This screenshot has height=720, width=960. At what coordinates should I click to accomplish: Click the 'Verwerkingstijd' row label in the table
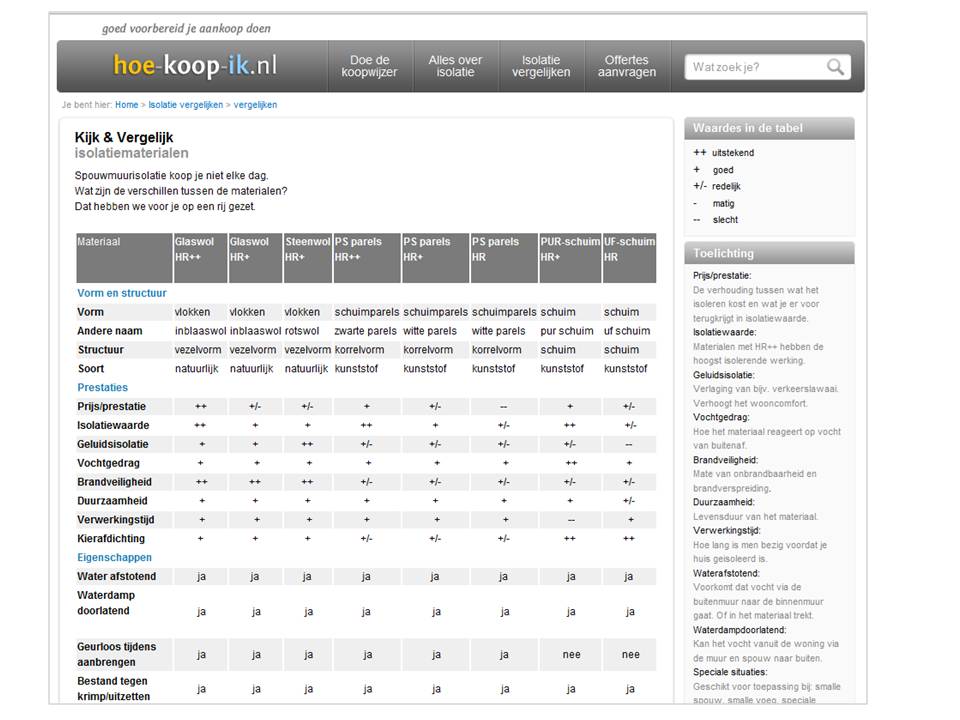(x=116, y=520)
